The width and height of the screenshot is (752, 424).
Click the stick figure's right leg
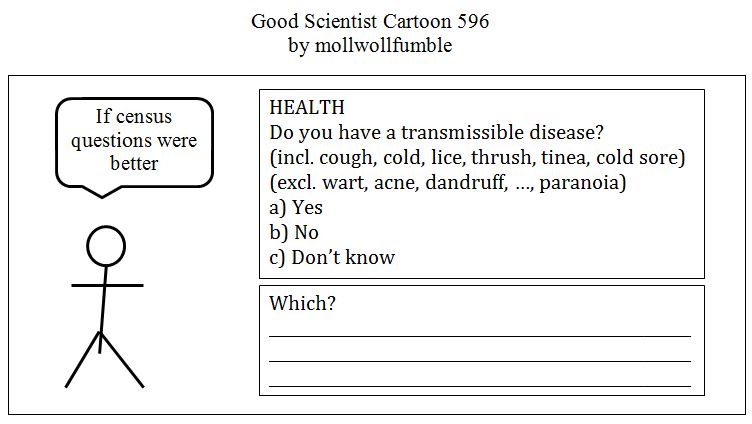click(122, 360)
